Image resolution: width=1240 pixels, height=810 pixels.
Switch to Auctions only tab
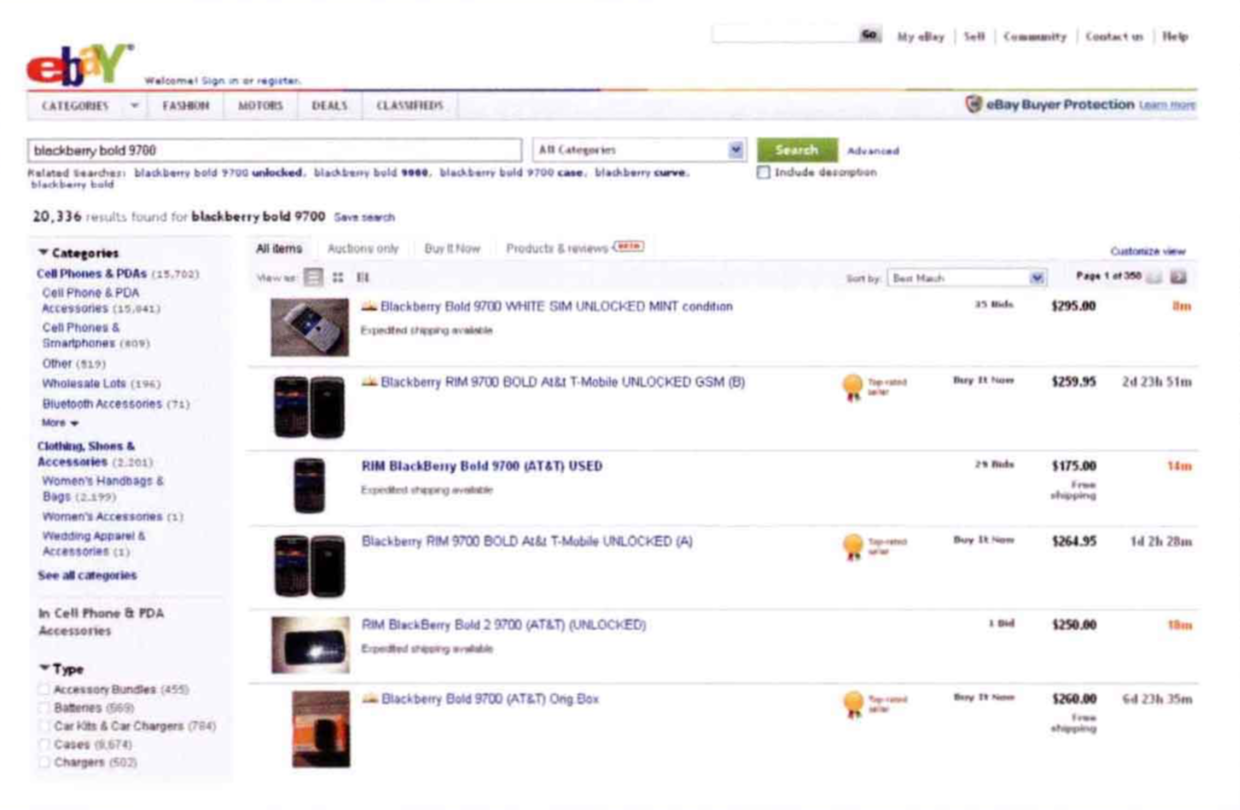[363, 248]
